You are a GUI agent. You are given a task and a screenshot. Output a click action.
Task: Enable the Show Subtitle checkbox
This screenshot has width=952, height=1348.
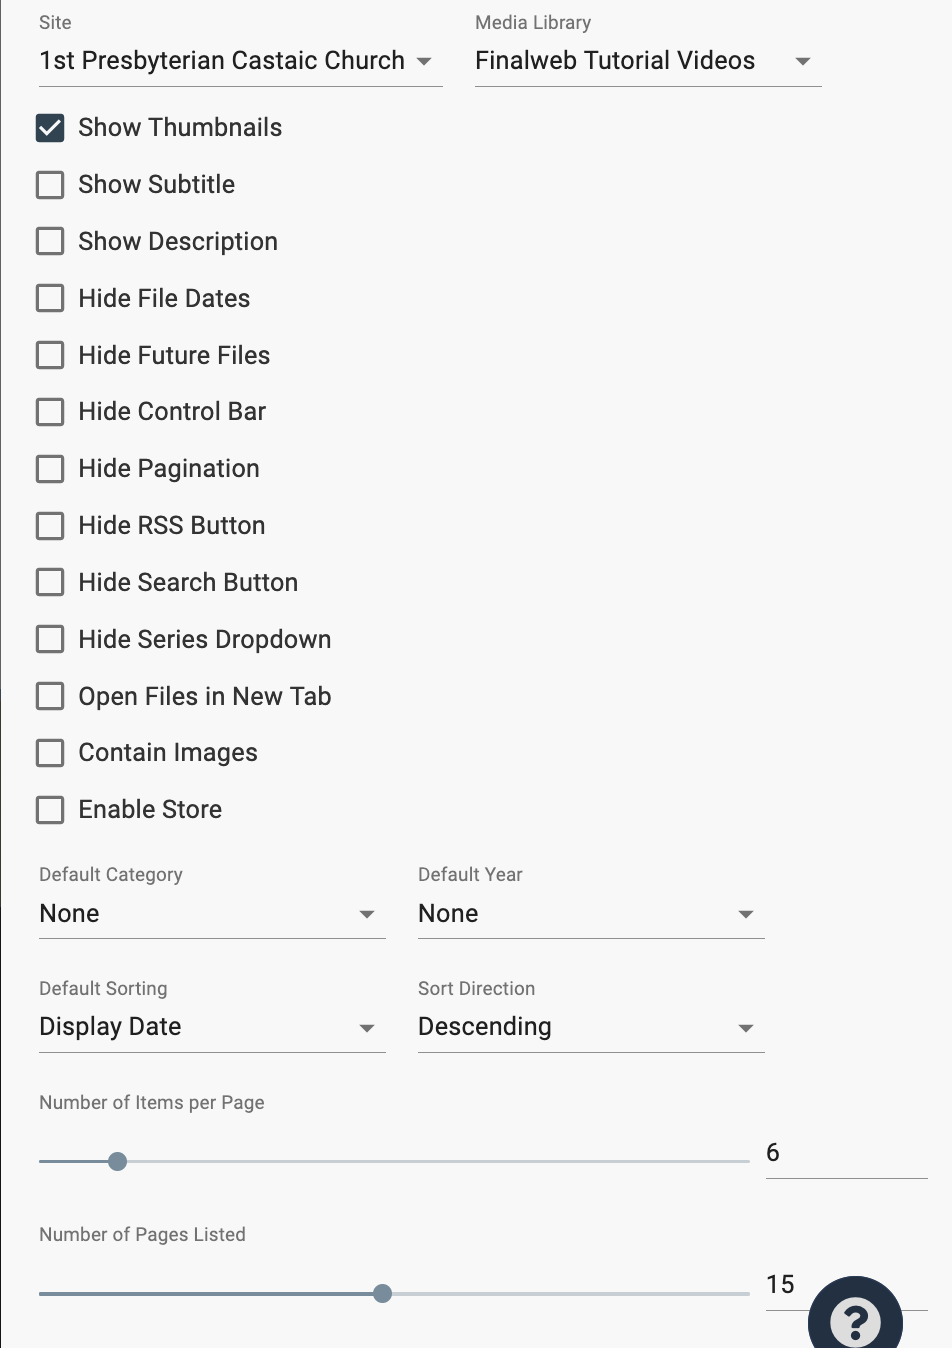[x=50, y=185]
